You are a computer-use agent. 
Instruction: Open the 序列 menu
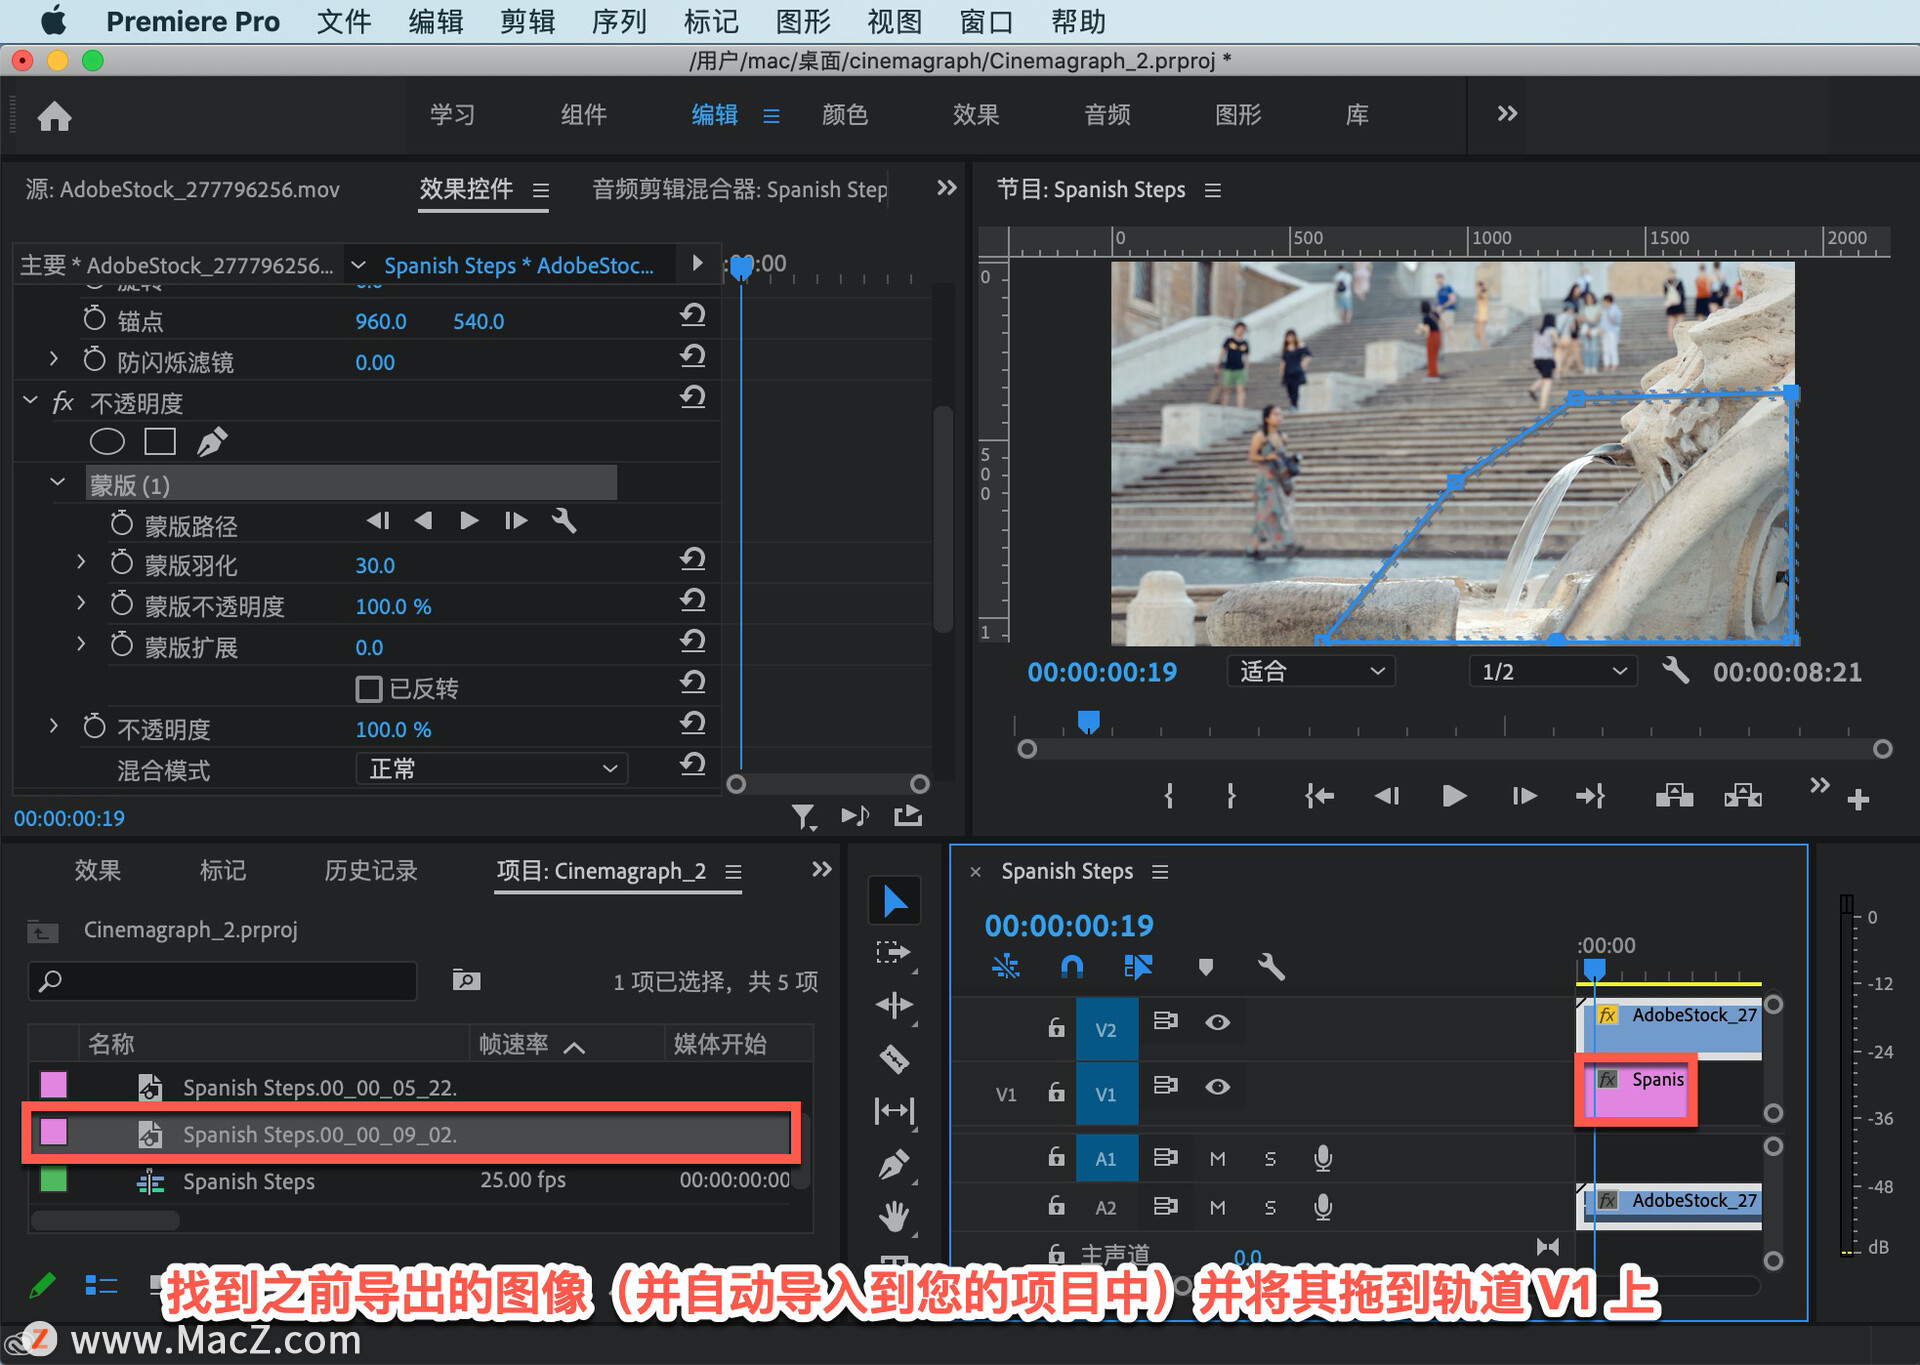(618, 21)
